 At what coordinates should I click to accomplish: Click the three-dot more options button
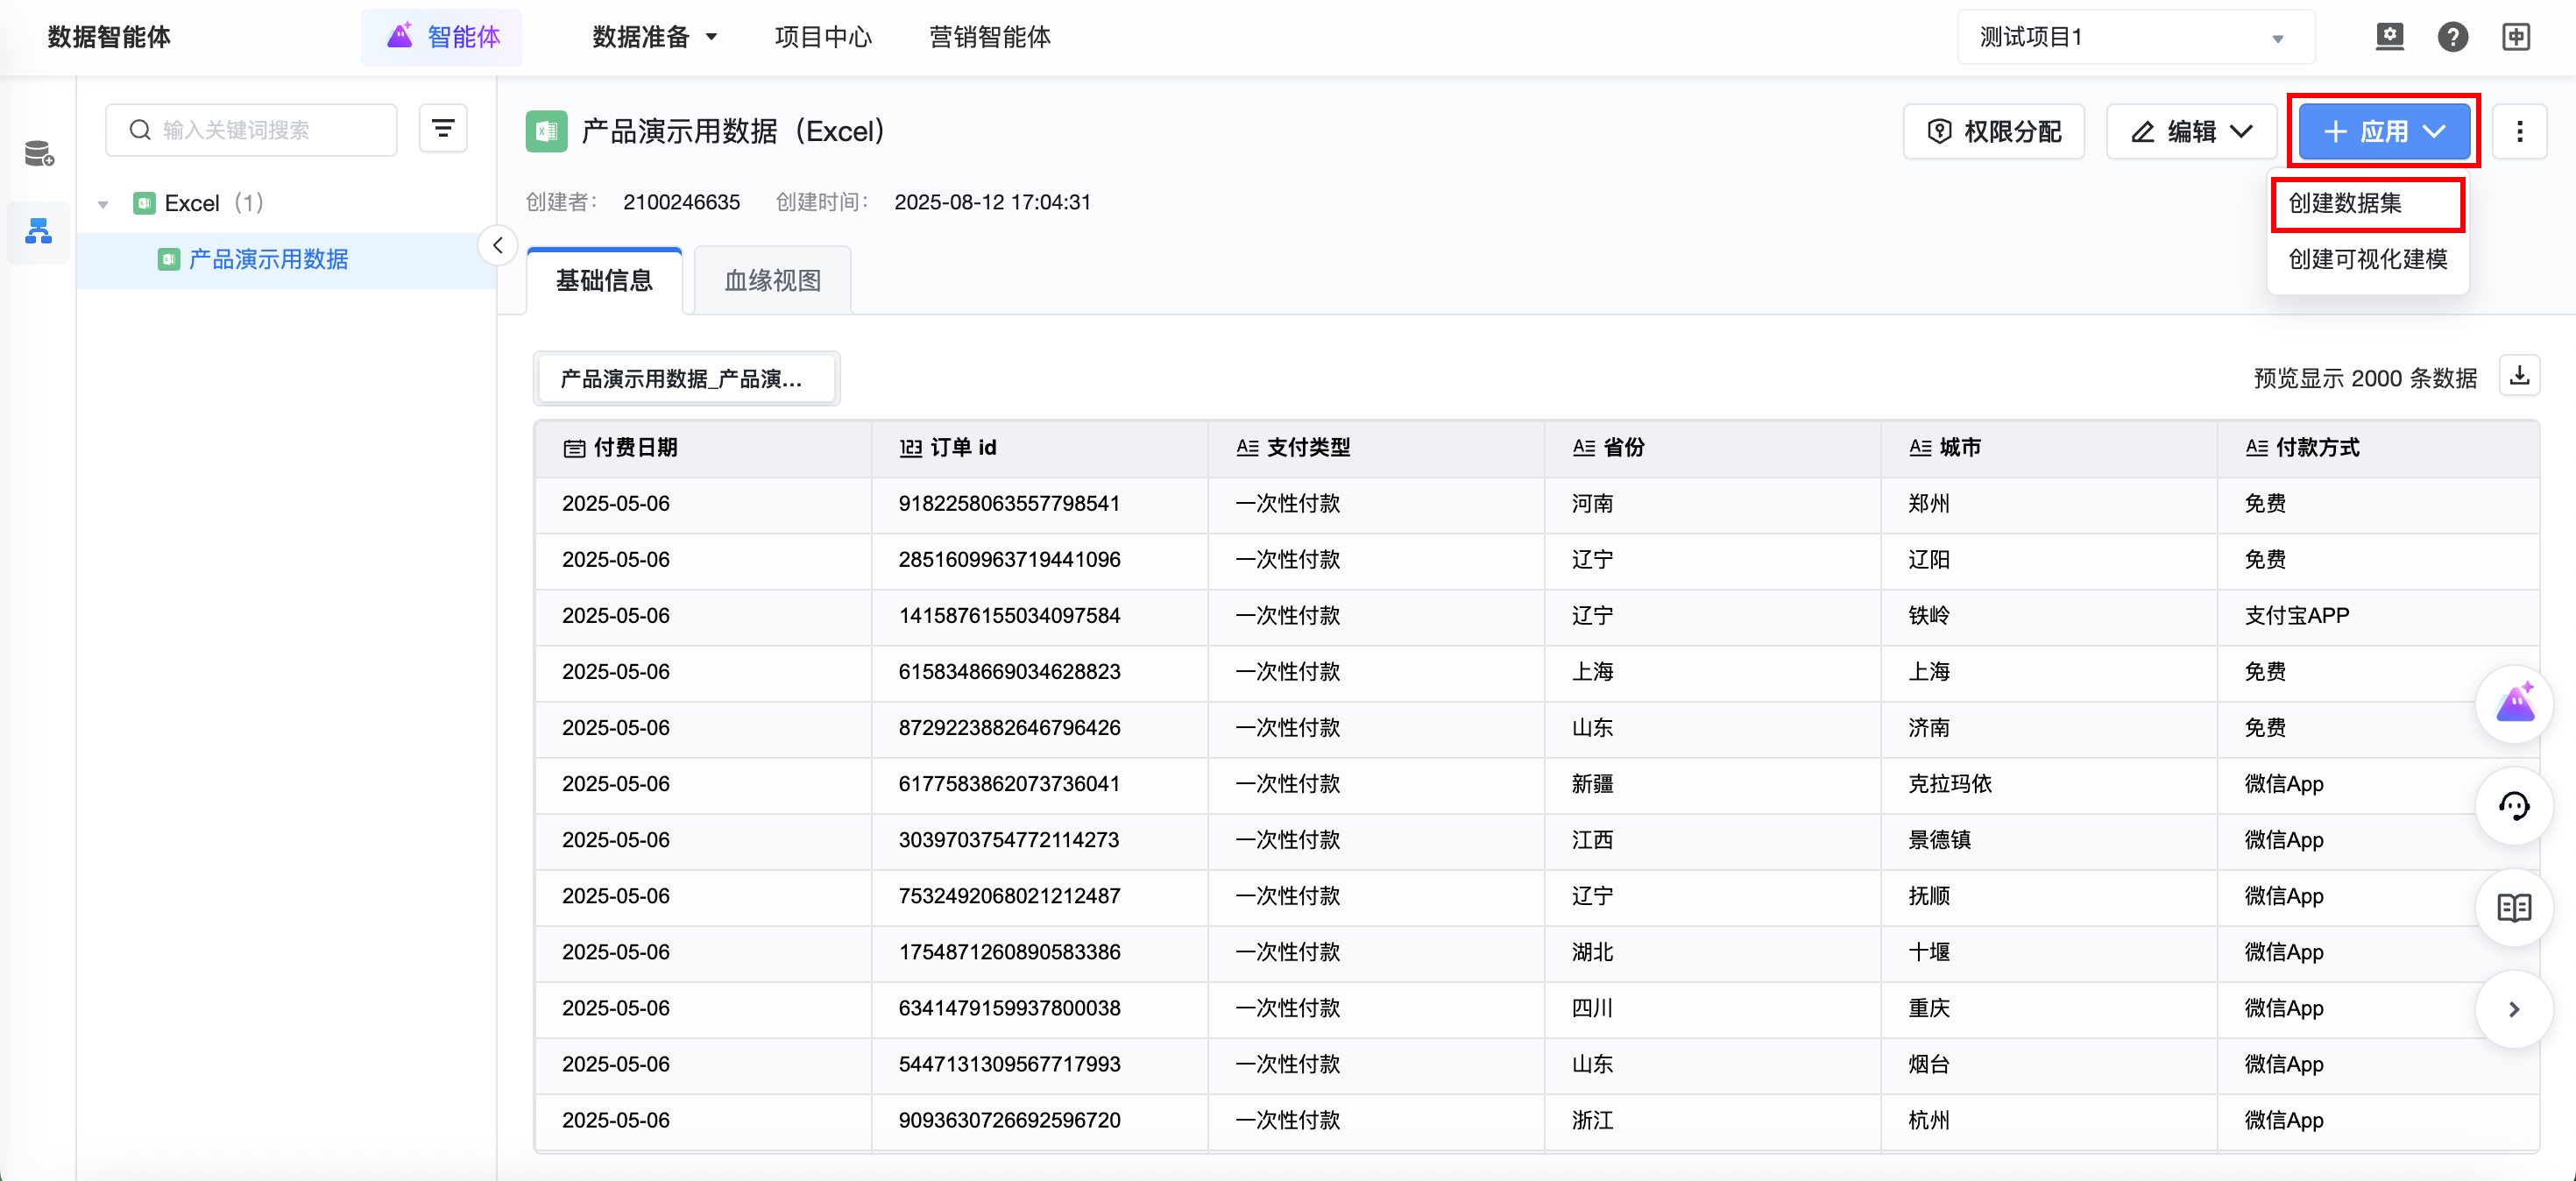[2519, 131]
